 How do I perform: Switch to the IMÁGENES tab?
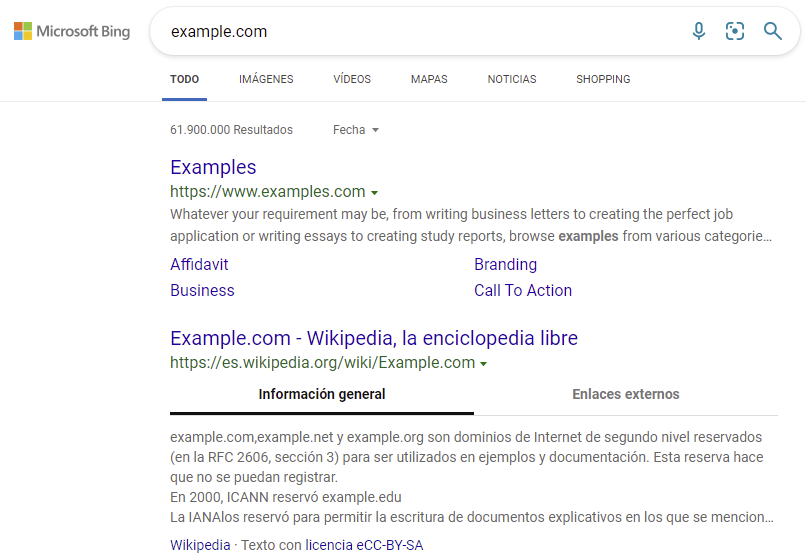tap(266, 79)
